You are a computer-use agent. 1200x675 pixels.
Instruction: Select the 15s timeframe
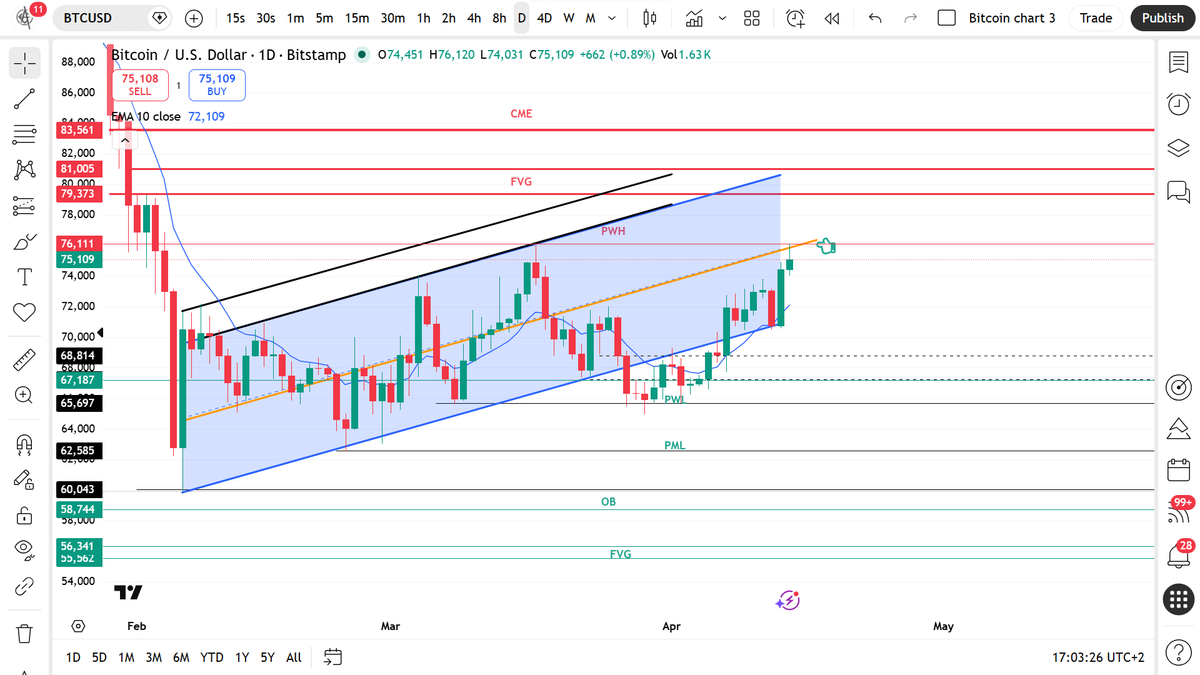pyautogui.click(x=235, y=18)
